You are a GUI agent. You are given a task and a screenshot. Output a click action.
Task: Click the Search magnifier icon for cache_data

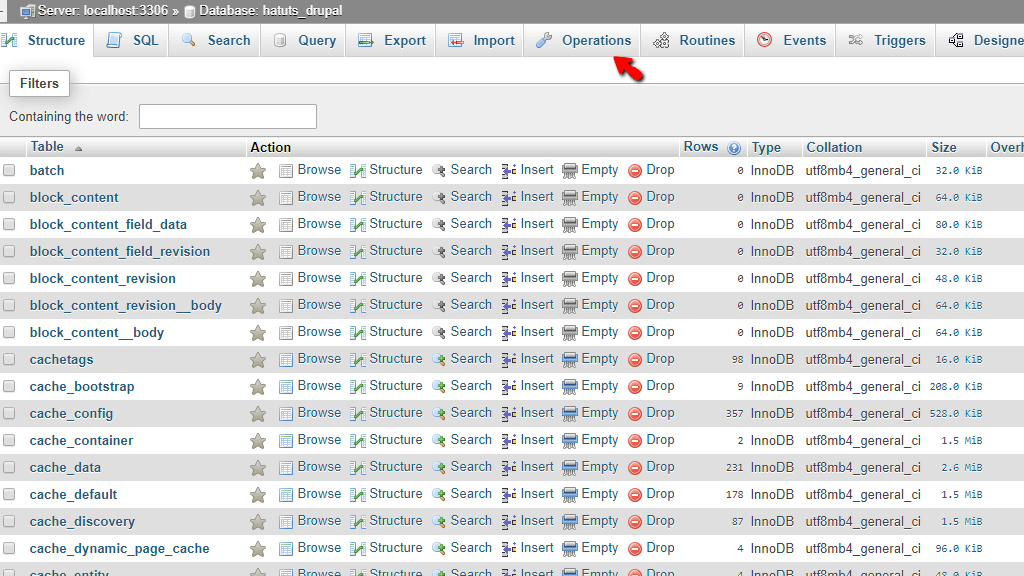coord(439,468)
